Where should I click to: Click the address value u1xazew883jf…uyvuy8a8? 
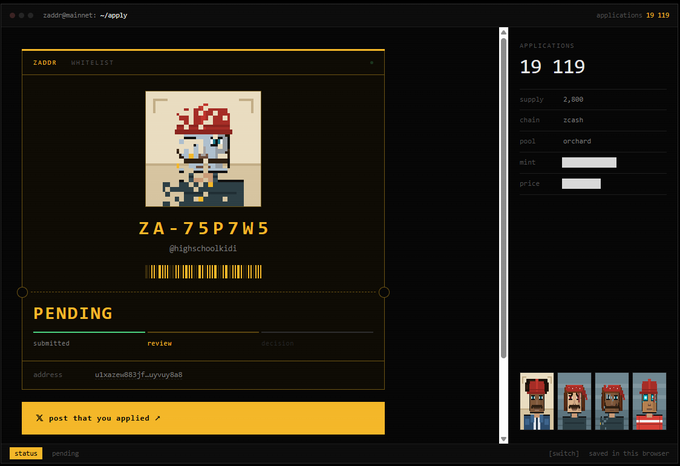(138, 375)
